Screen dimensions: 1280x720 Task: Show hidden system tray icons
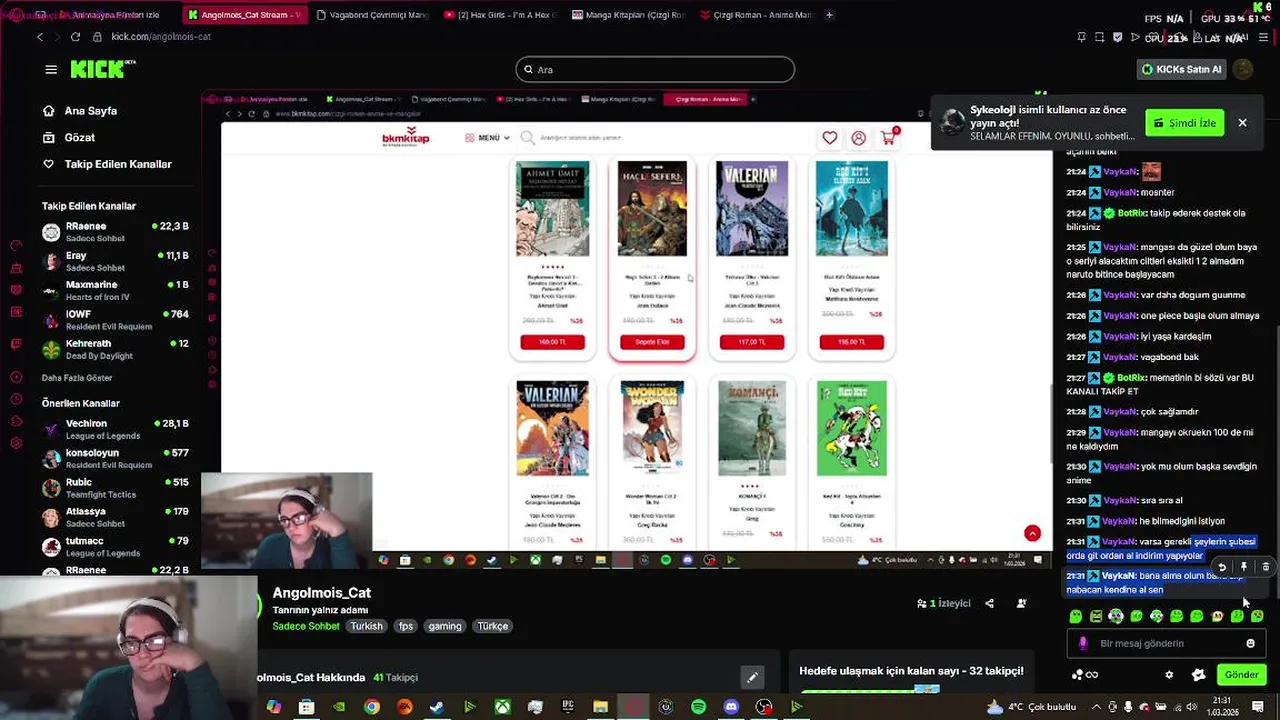tap(1096, 707)
